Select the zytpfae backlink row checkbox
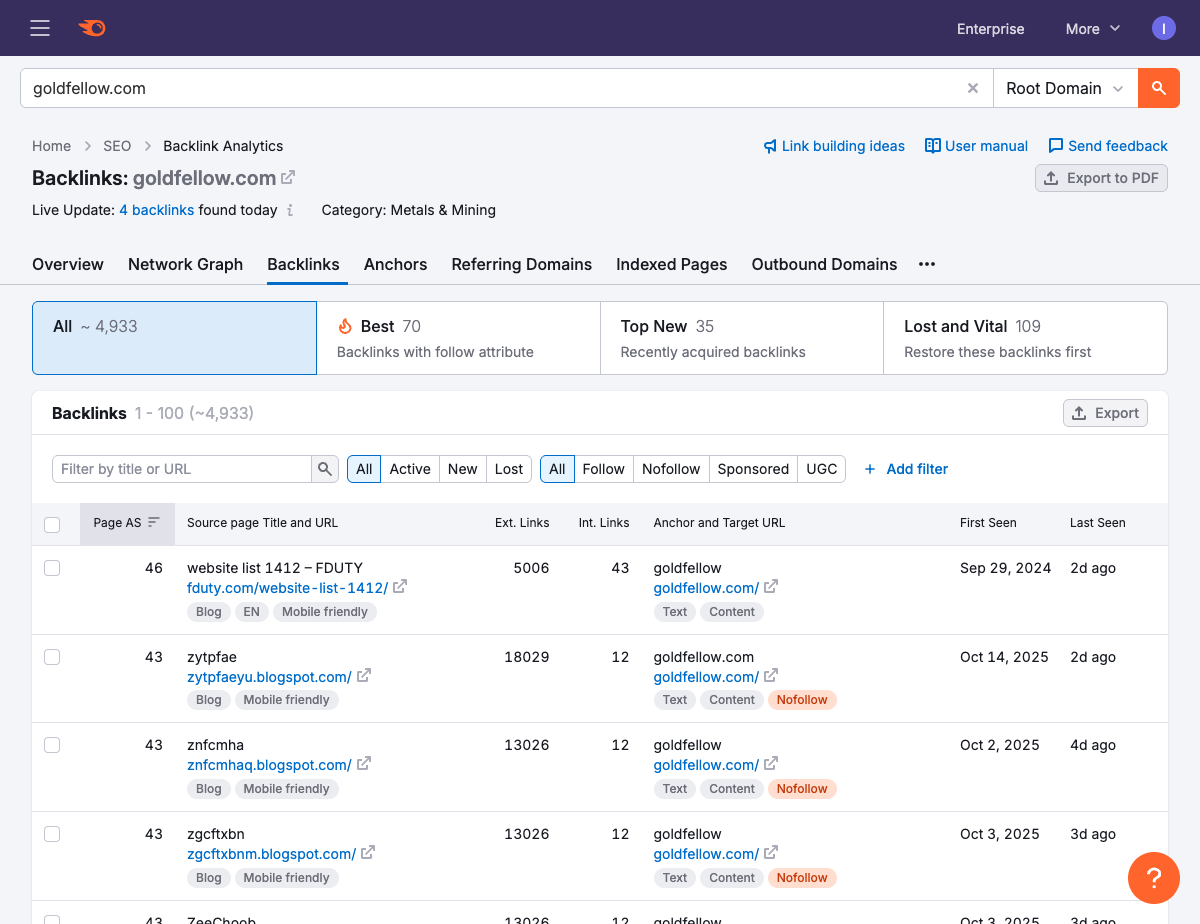Image resolution: width=1200 pixels, height=924 pixels. coord(52,657)
